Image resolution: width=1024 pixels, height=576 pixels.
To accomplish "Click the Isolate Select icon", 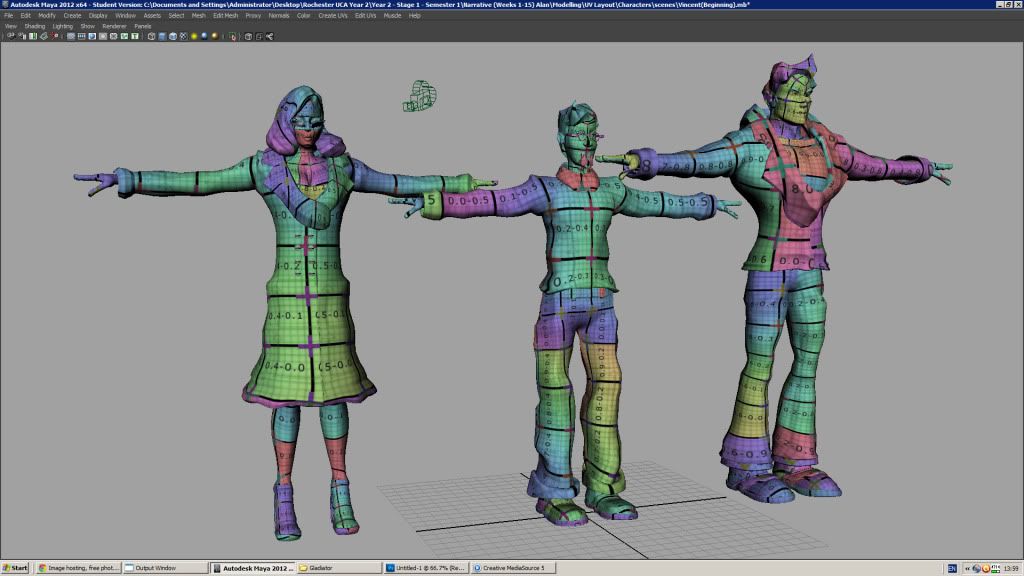I will pyautogui.click(x=232, y=36).
